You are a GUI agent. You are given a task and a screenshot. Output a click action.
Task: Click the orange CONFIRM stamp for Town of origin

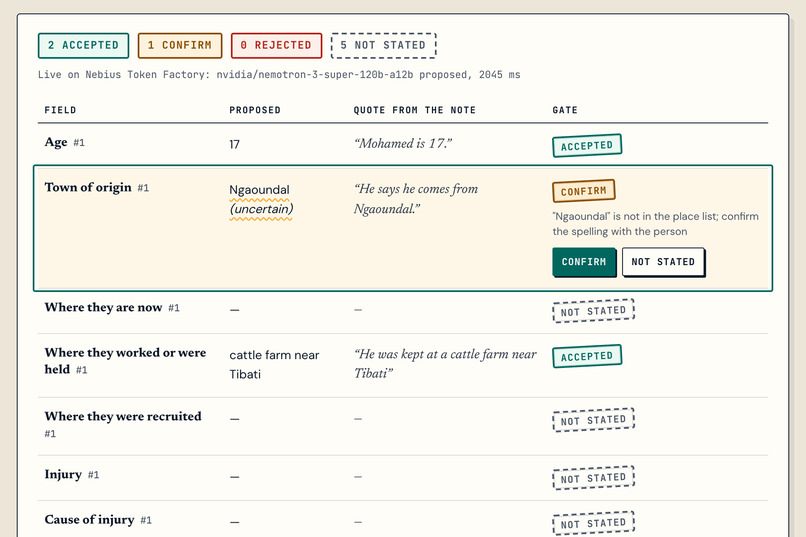[x=584, y=191]
